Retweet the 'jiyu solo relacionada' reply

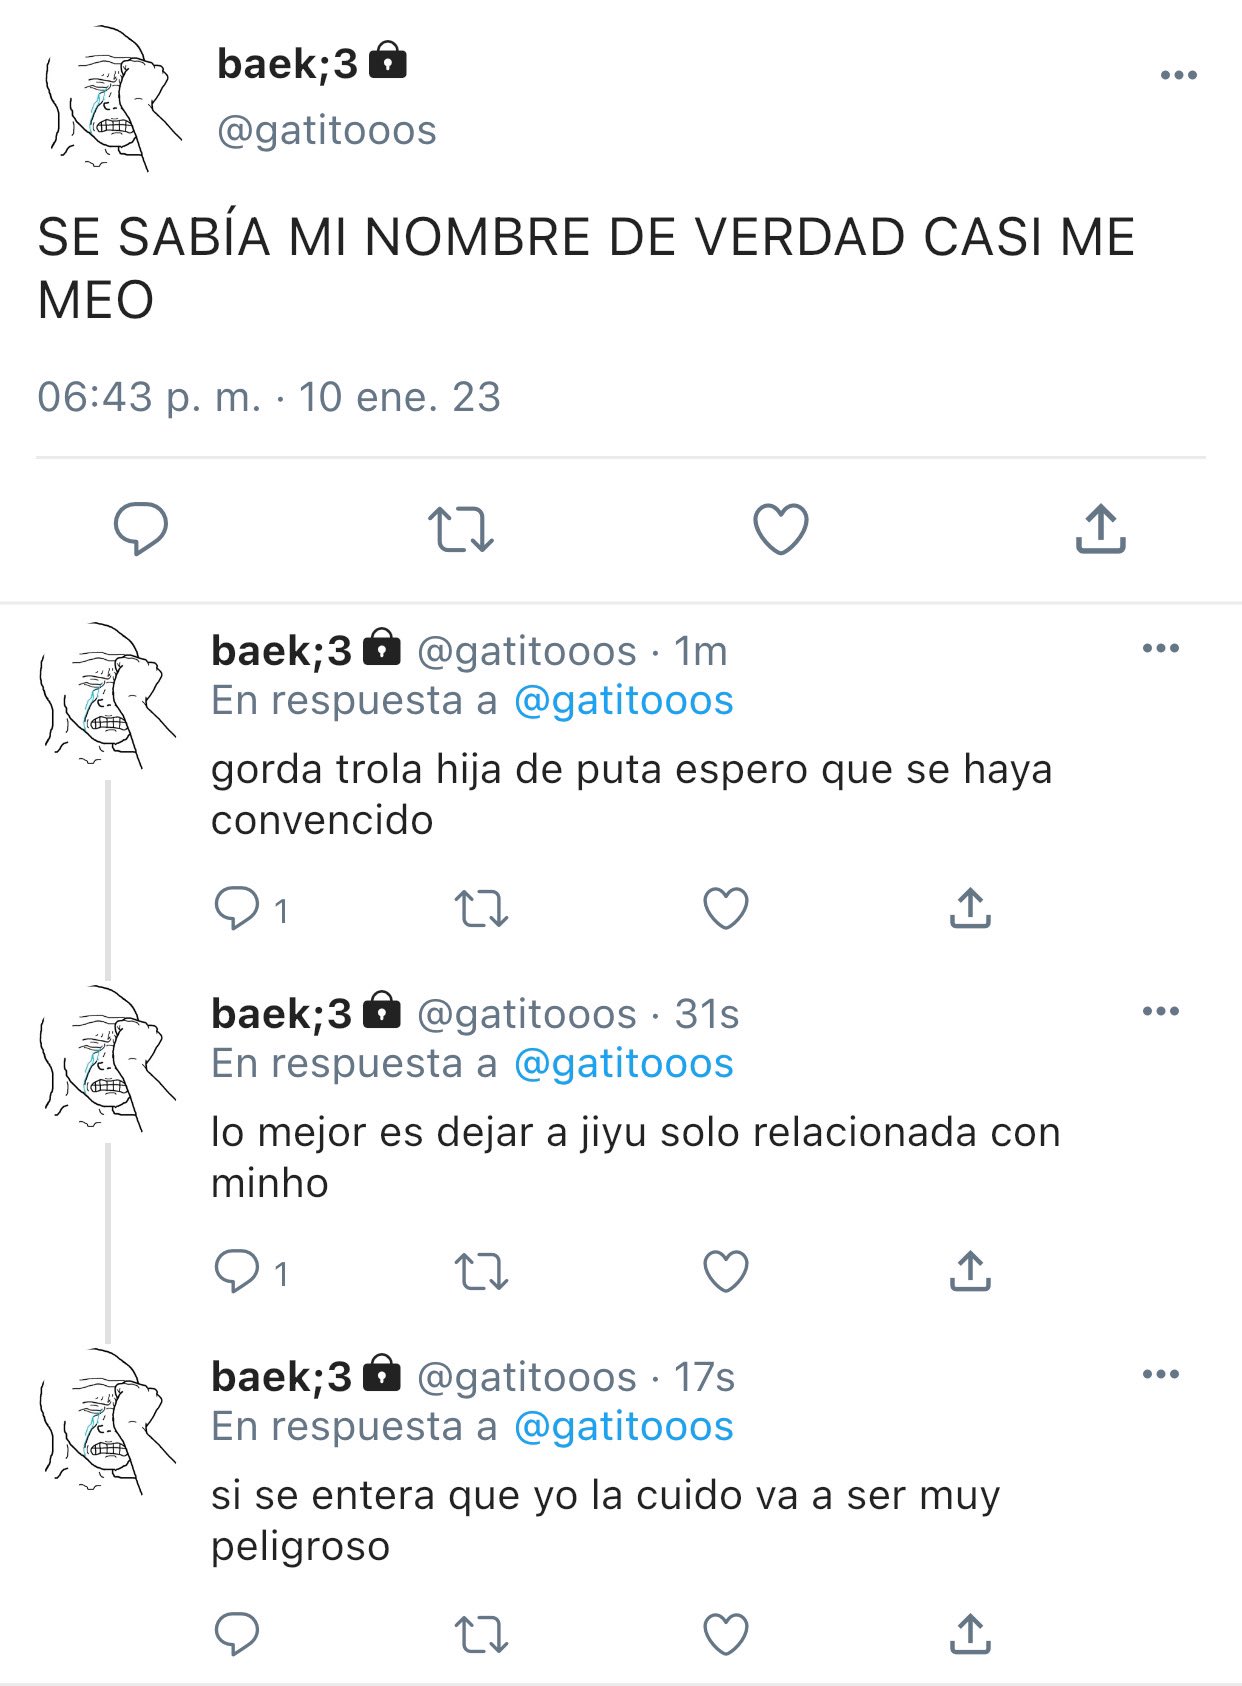click(482, 1273)
